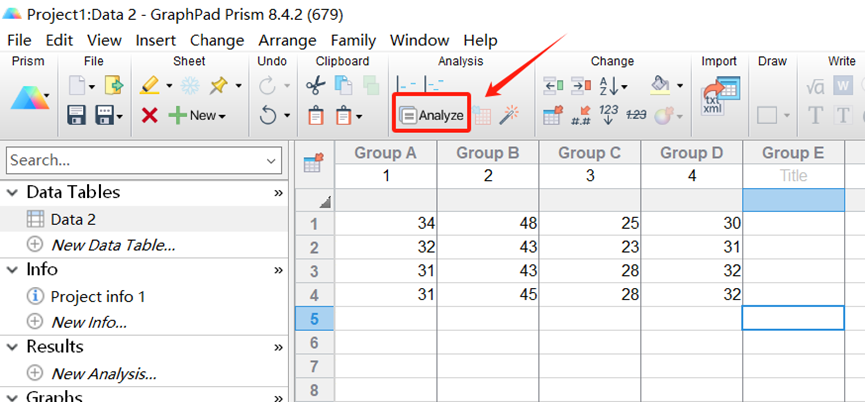Open dropdown arrow next to new file icon
865x402 pixels.
click(x=92, y=86)
